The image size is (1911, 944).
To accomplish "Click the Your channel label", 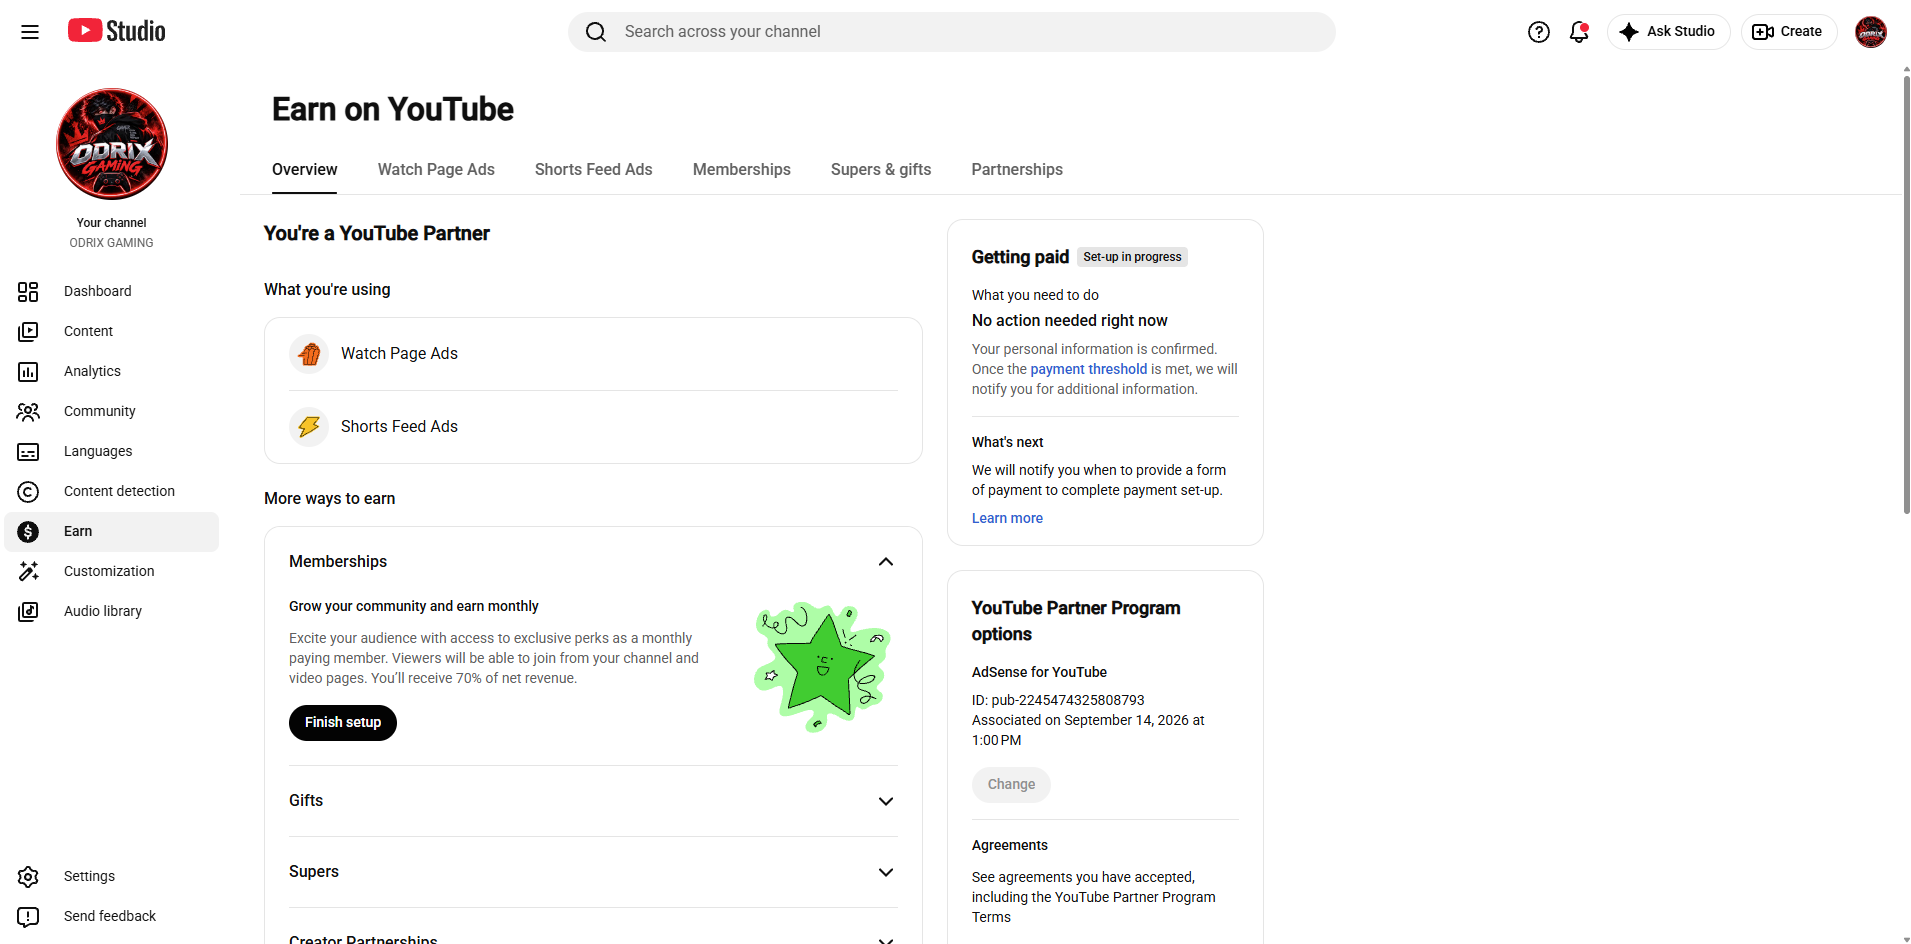I will [111, 223].
